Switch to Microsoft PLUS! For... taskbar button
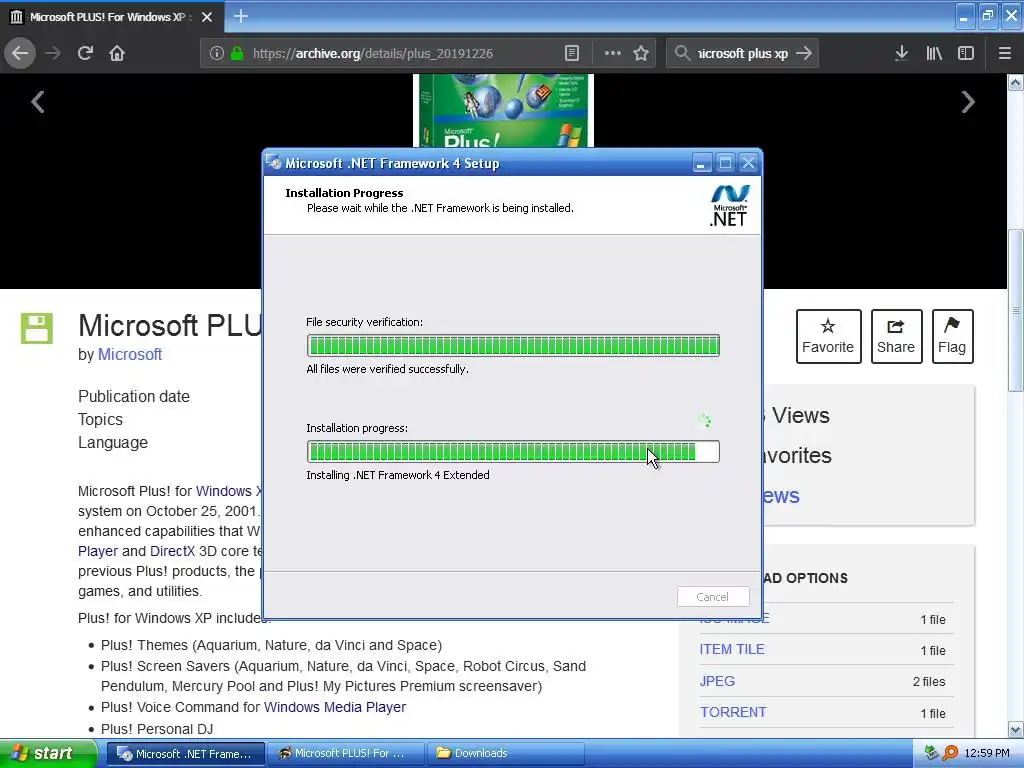1024x768 pixels. point(345,754)
